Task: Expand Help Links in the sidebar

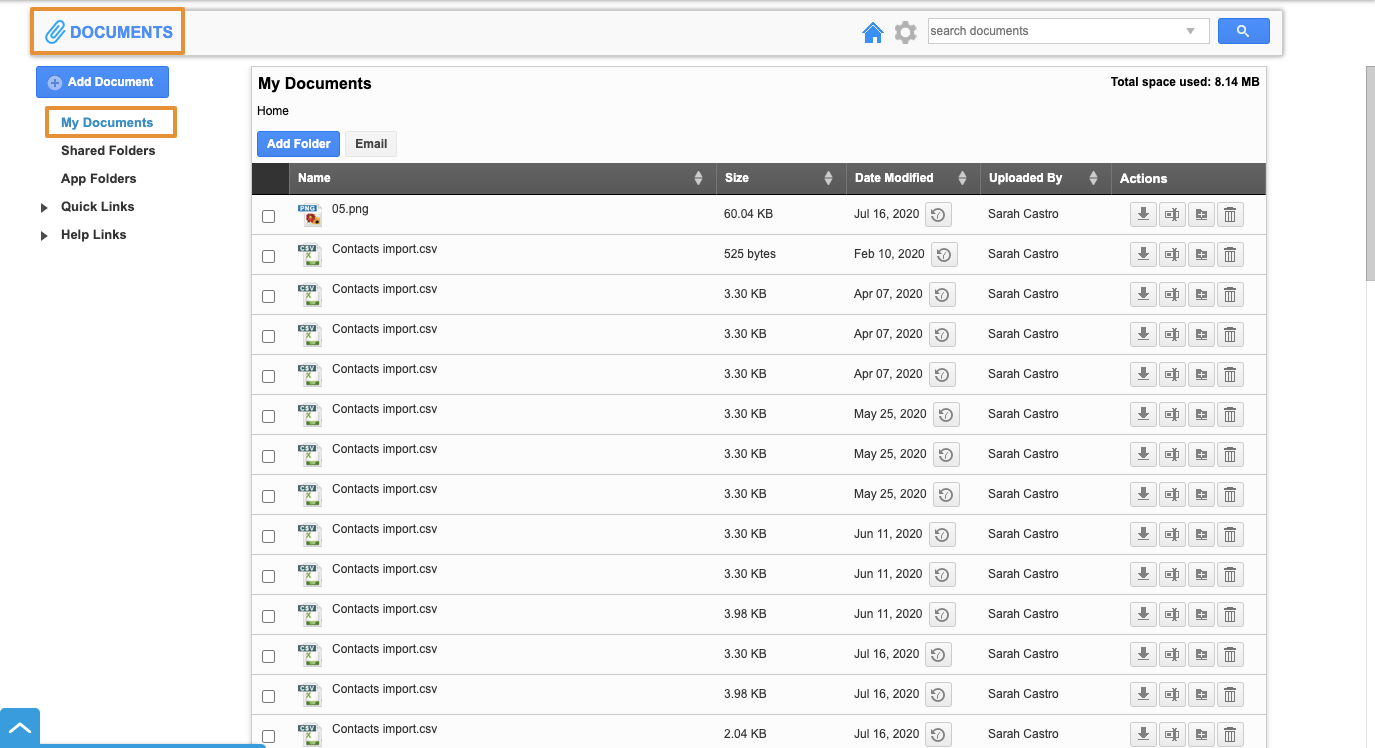Action: pos(44,236)
